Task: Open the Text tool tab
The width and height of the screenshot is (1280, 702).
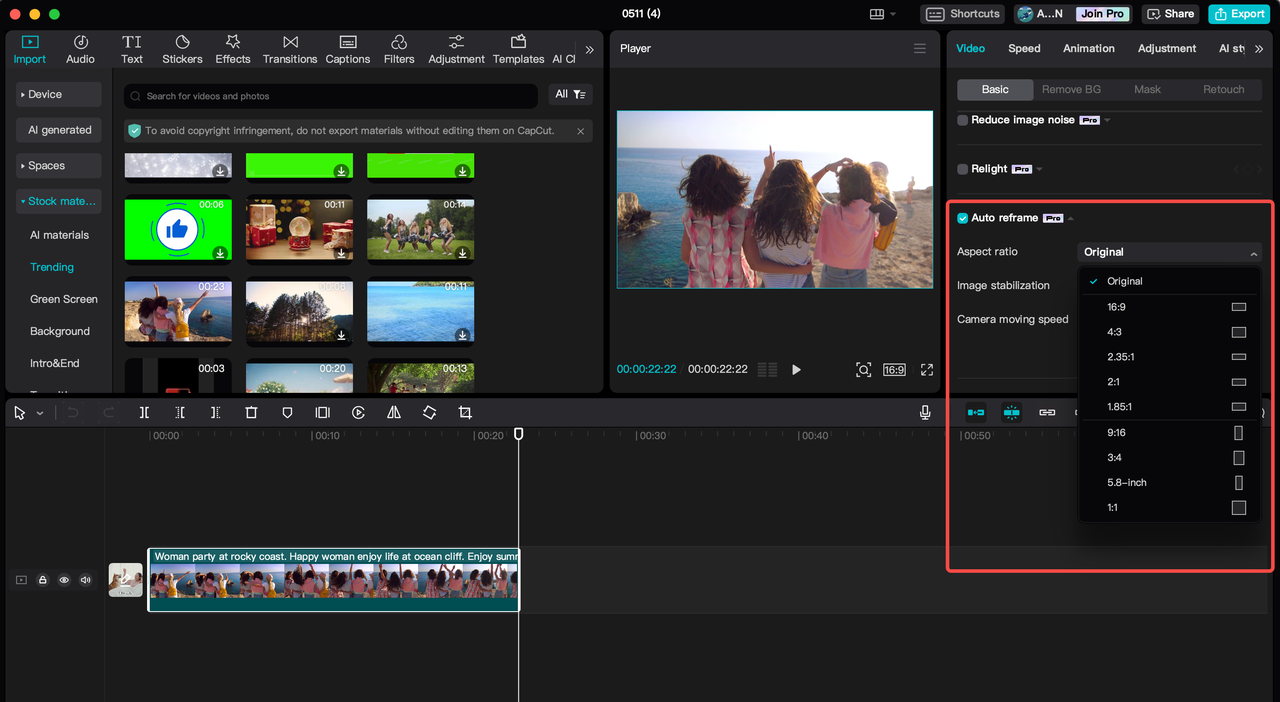Action: pos(132,49)
